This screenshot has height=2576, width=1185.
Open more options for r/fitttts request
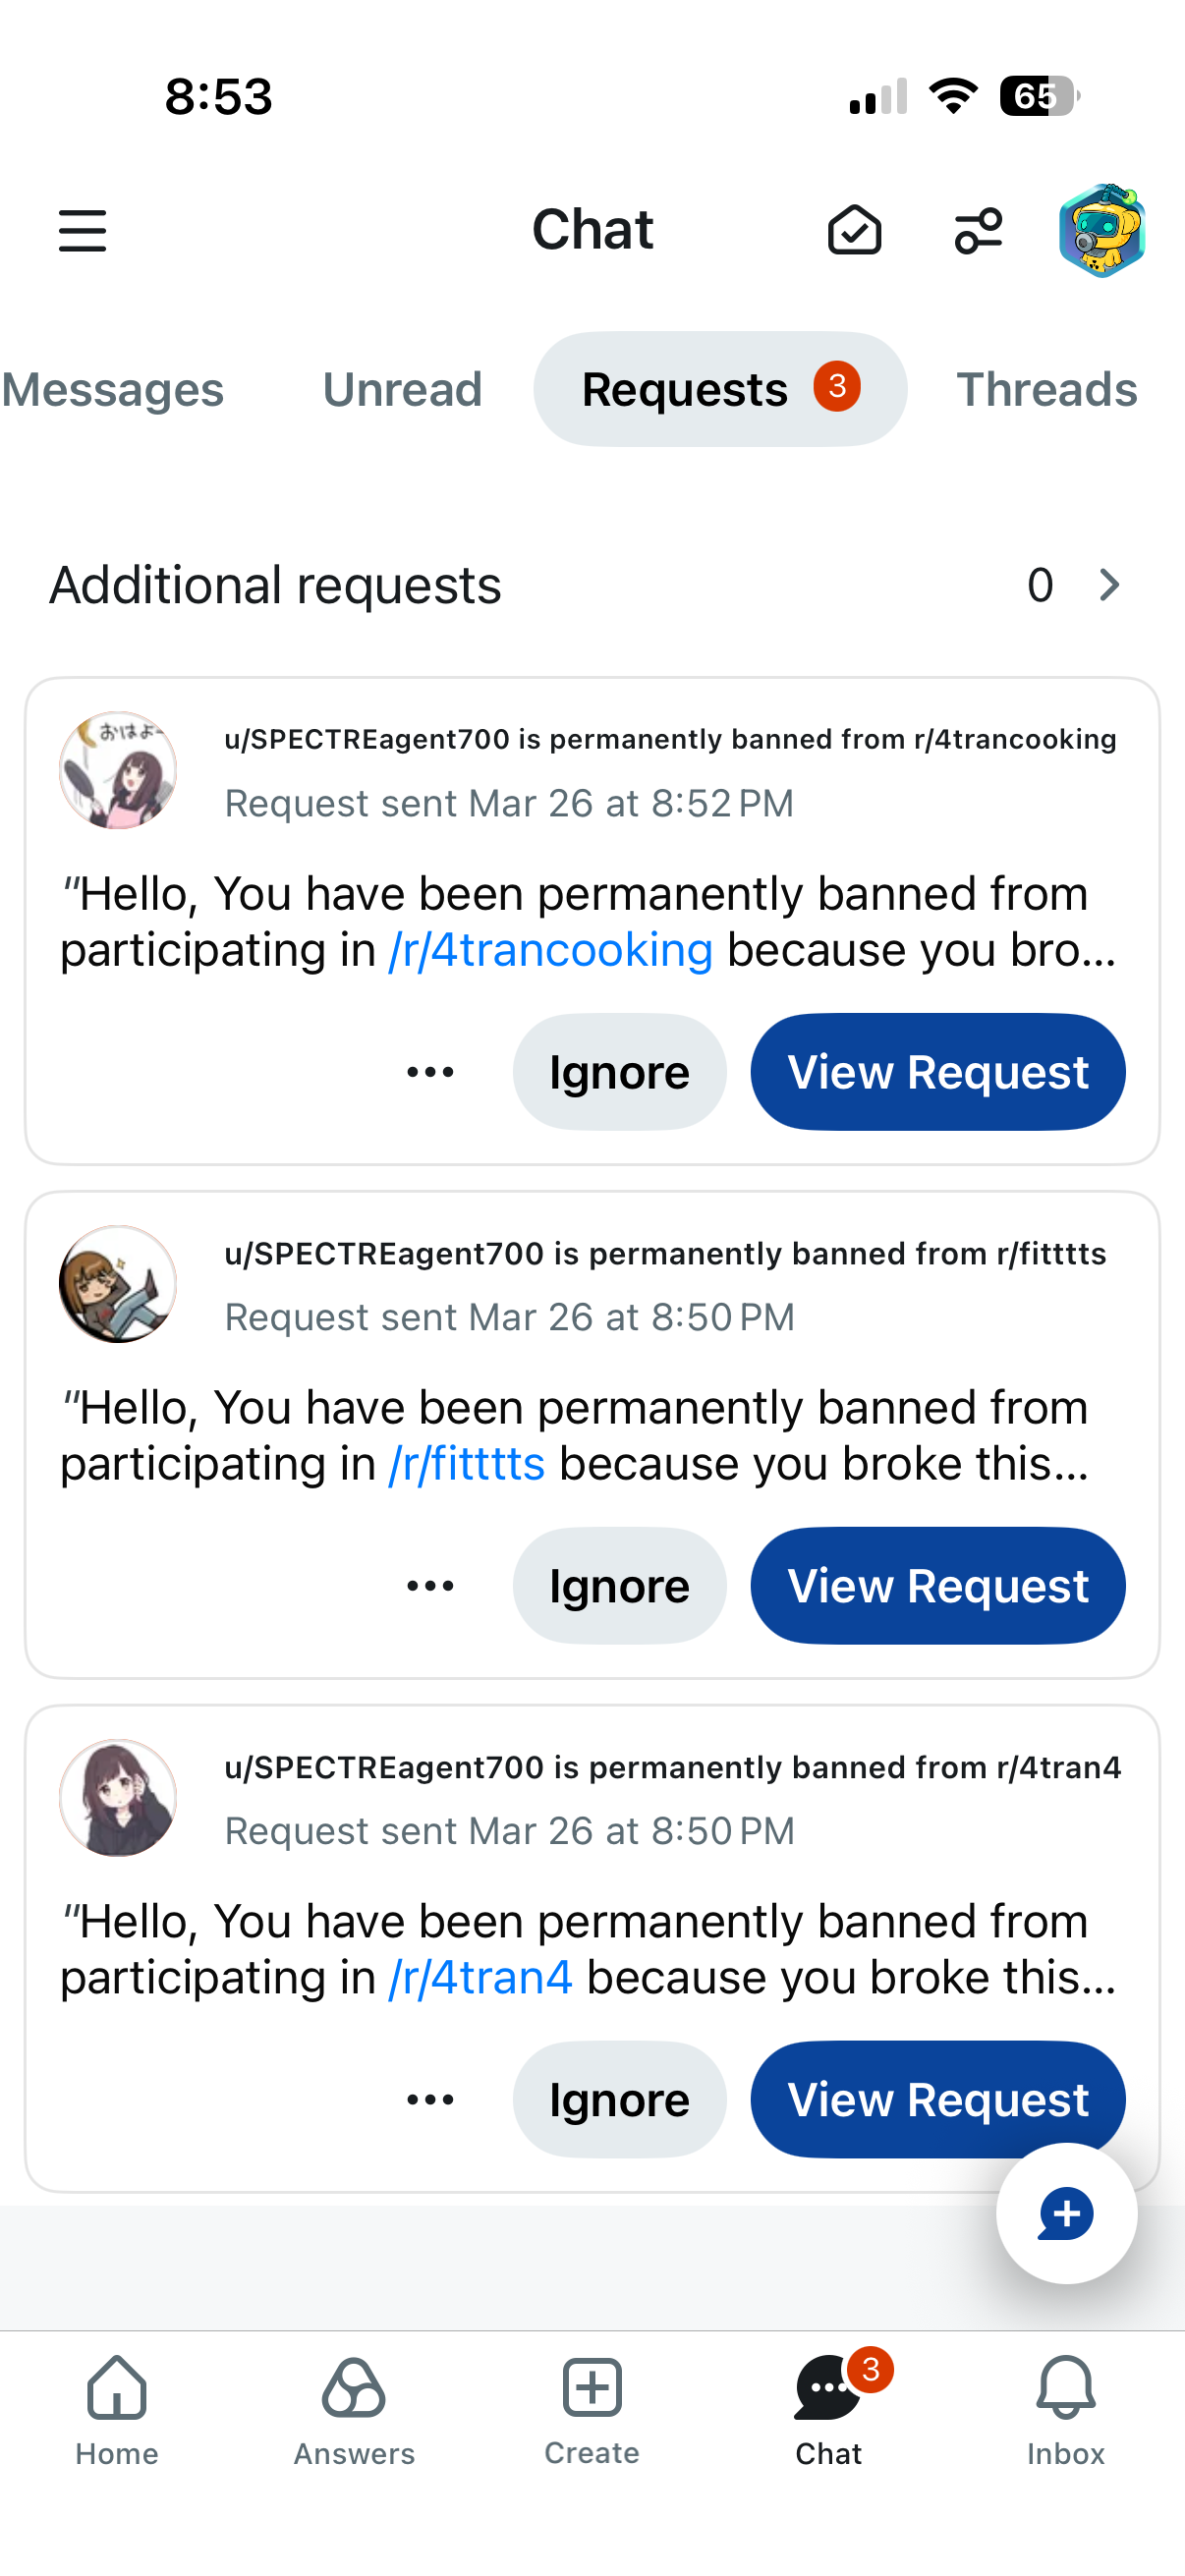[x=430, y=1586]
